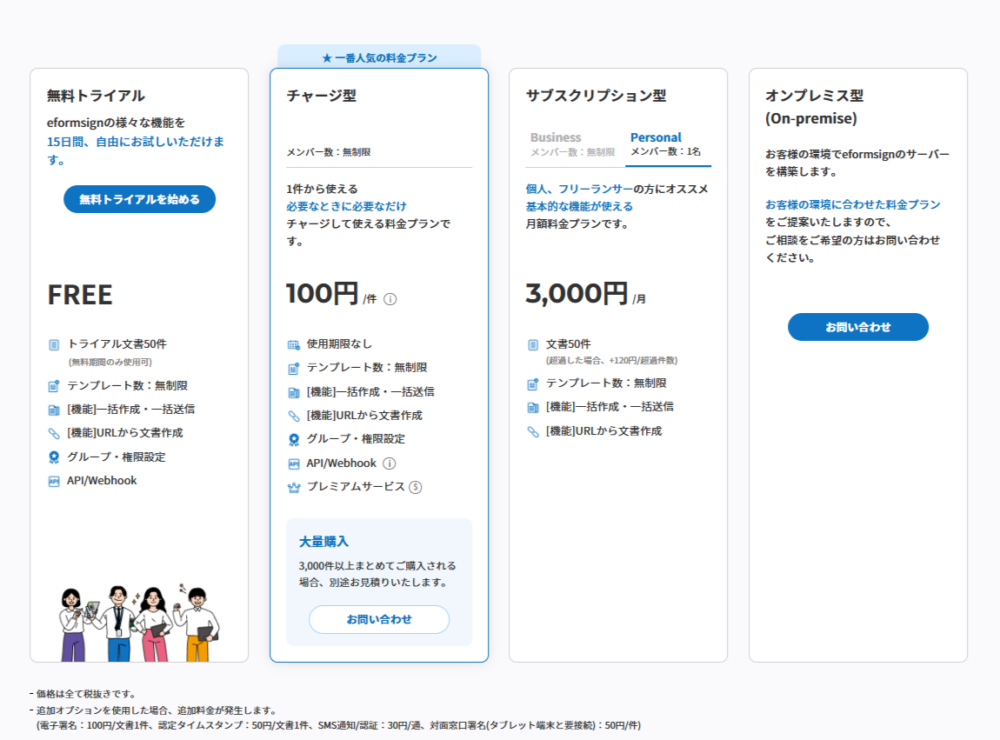Click document icon beside 文書50件
1000x740 pixels.
click(x=533, y=344)
